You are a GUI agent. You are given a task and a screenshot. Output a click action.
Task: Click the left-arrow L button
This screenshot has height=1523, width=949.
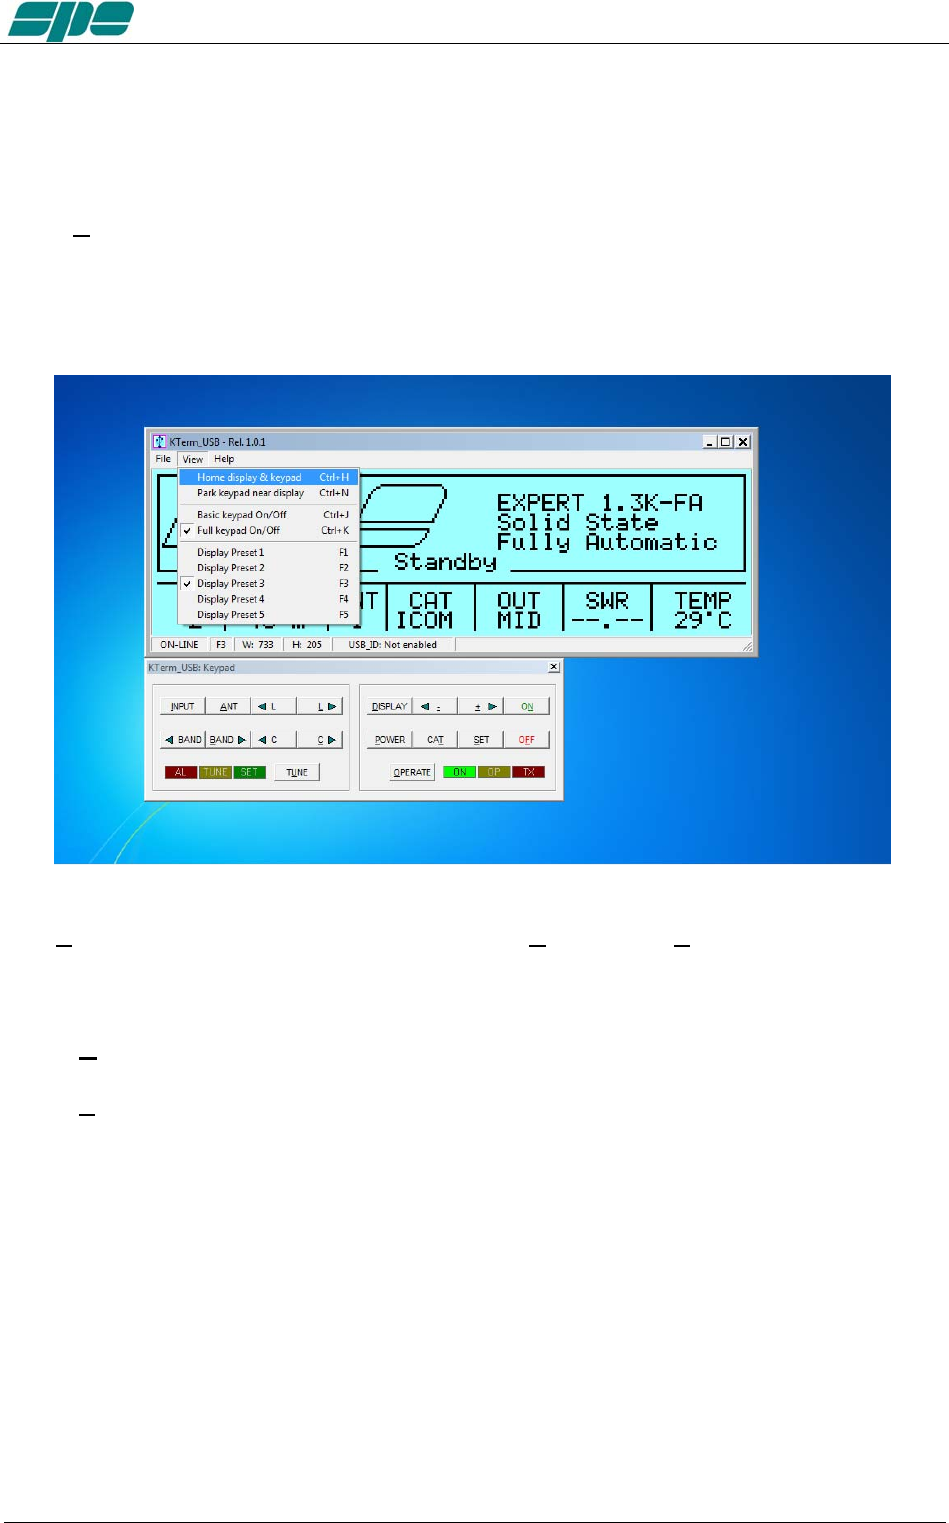(273, 706)
